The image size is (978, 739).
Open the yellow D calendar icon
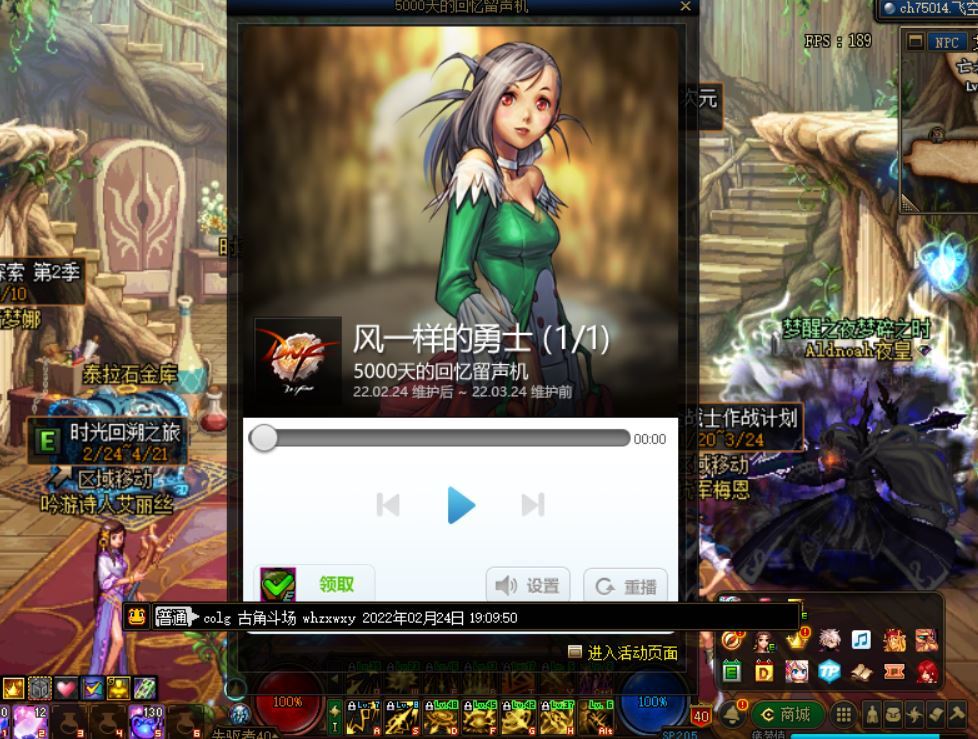pyautogui.click(x=764, y=672)
